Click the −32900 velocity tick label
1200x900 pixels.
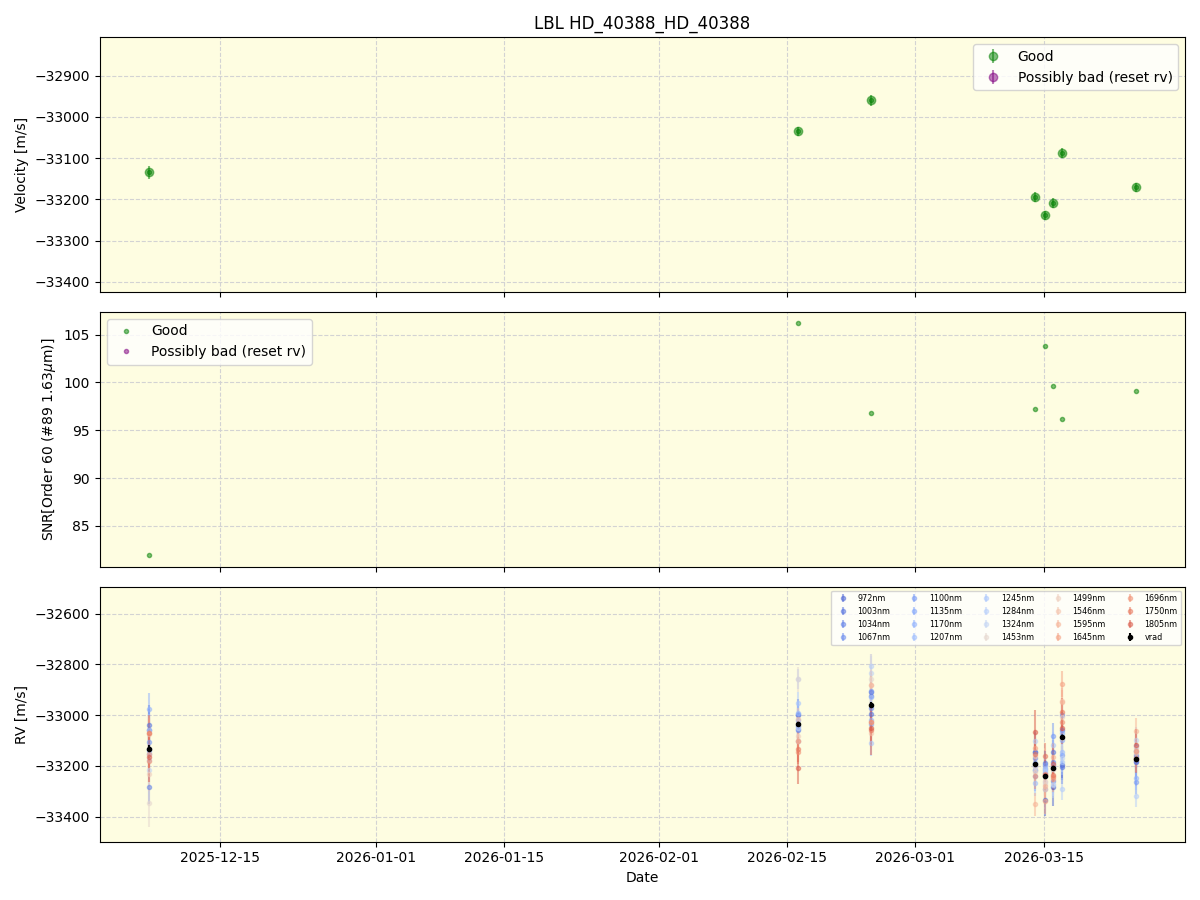tap(63, 76)
